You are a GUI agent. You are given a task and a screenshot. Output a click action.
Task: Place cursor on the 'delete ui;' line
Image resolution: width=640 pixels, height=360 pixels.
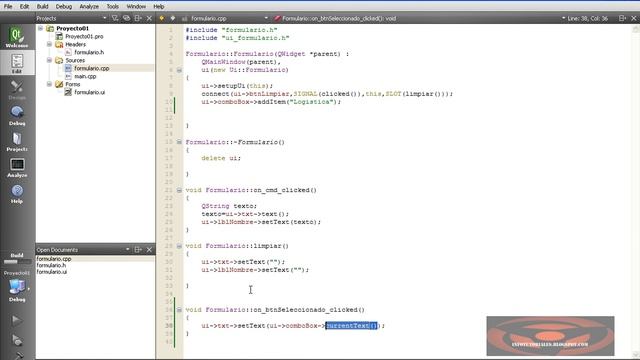pos(221,158)
